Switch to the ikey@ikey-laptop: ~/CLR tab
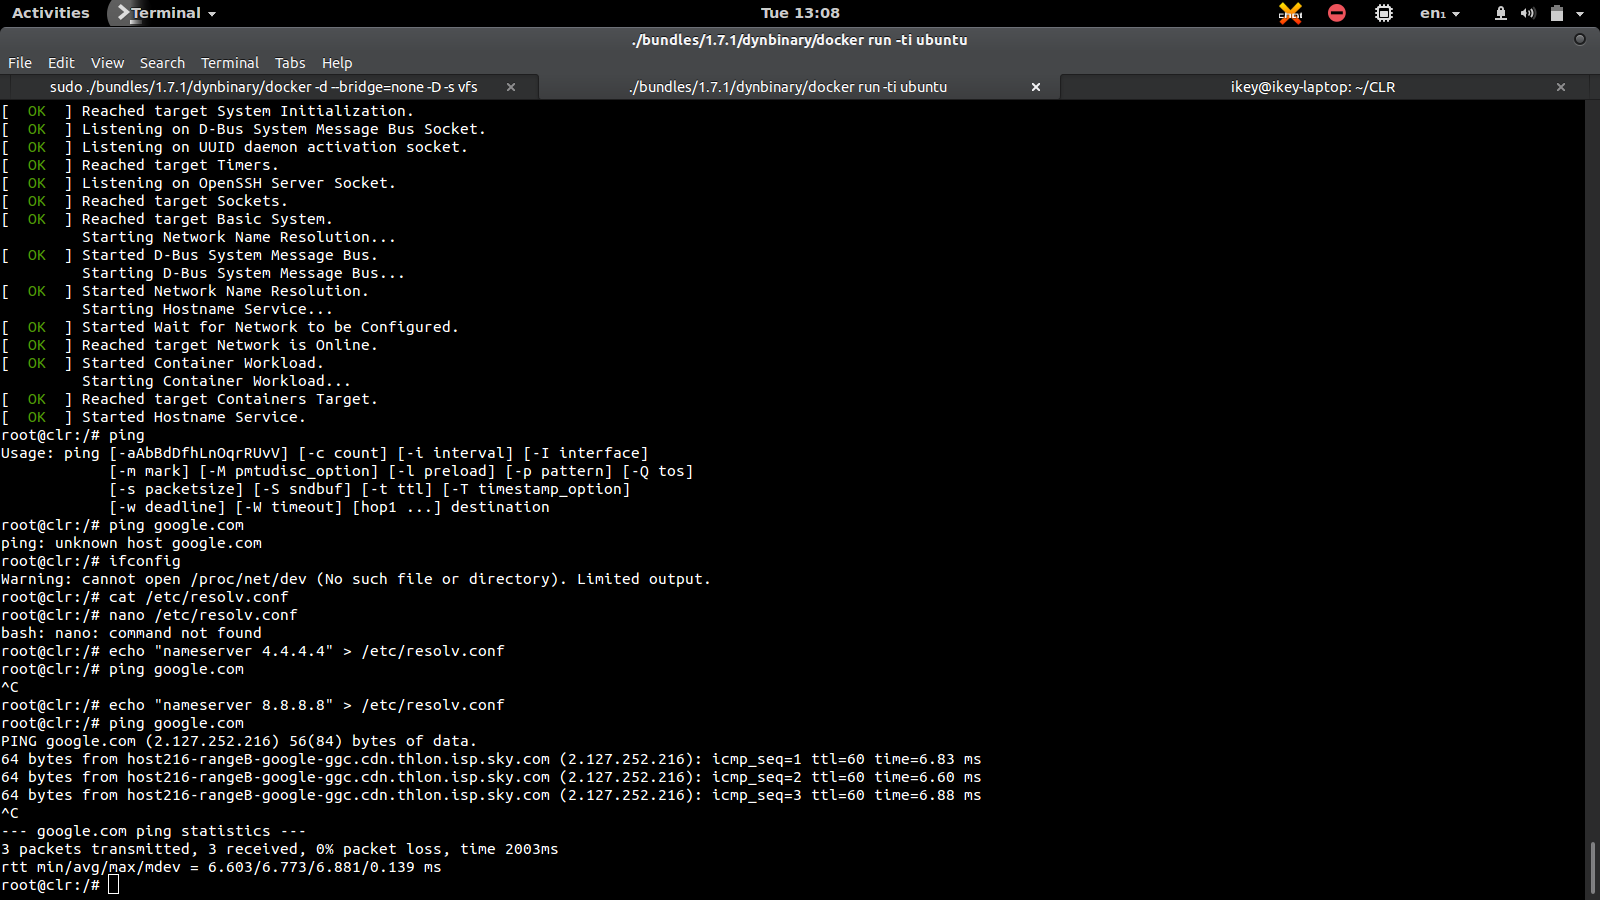 (x=1313, y=87)
